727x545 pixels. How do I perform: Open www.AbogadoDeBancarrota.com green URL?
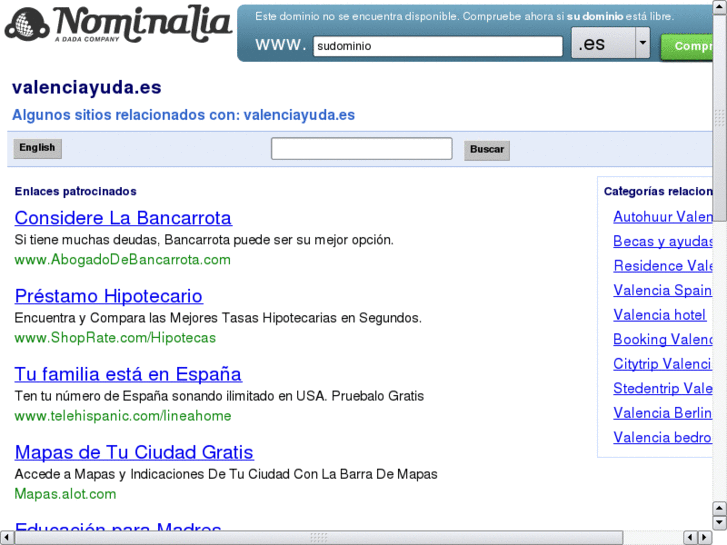(122, 259)
